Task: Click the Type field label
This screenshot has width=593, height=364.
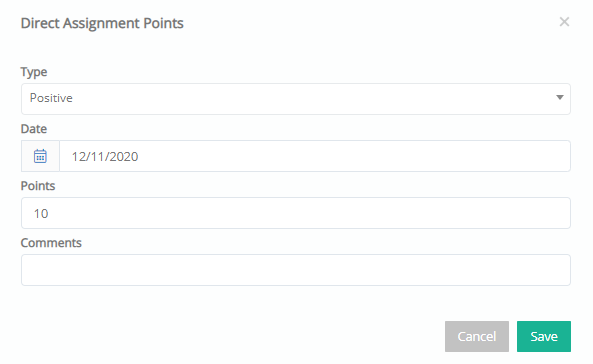Action: (34, 72)
